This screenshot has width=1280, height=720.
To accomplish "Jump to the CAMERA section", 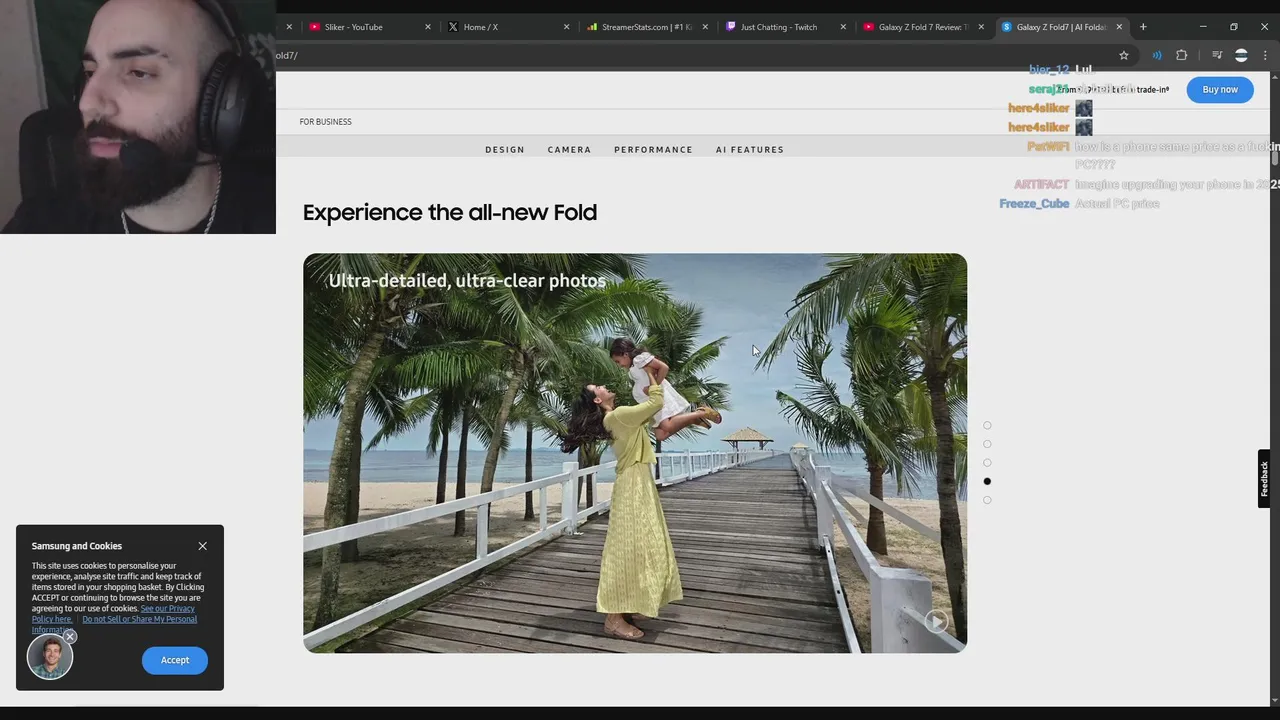I will point(569,150).
